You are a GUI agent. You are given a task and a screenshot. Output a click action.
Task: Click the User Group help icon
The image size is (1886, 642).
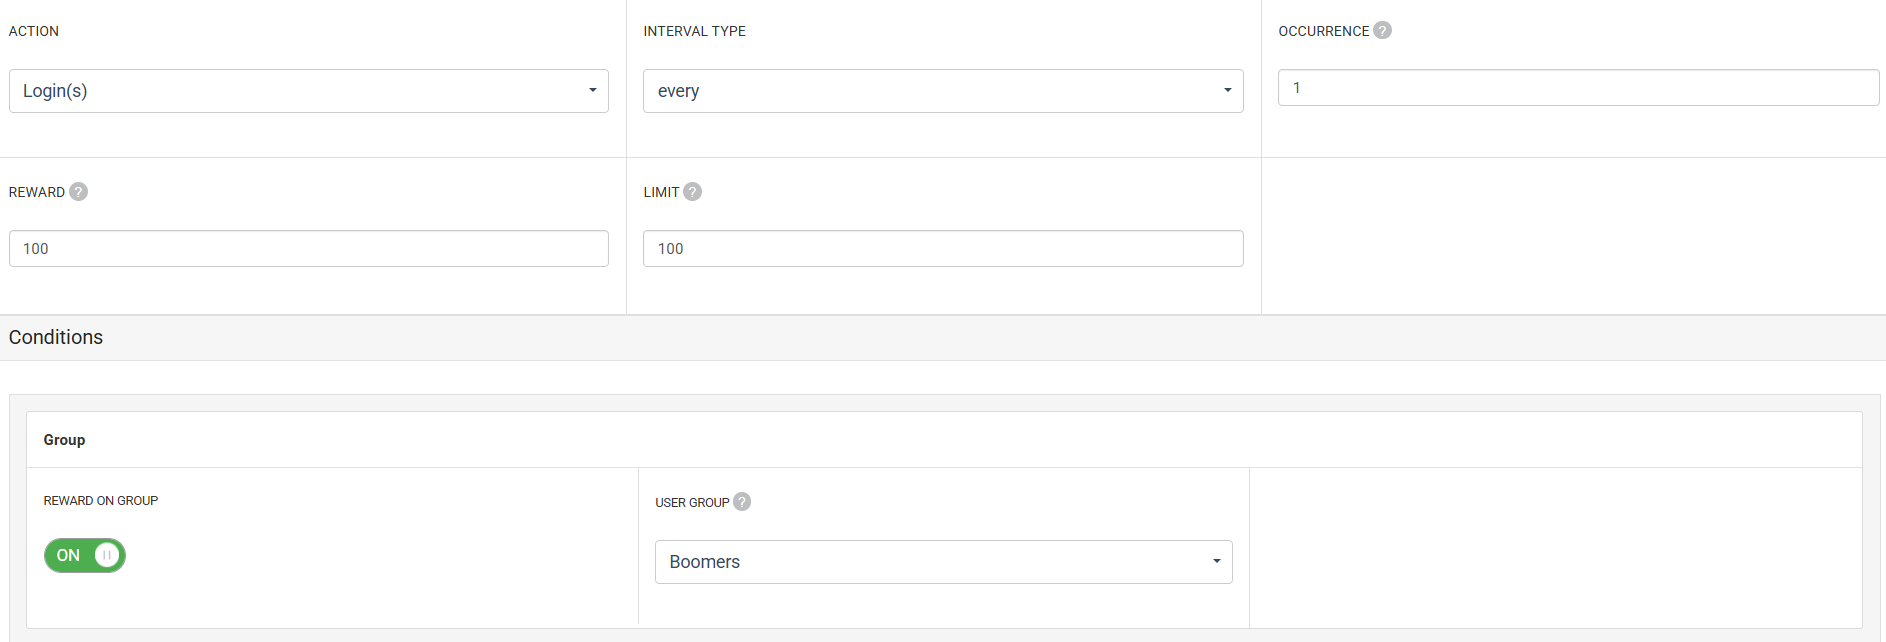742,502
